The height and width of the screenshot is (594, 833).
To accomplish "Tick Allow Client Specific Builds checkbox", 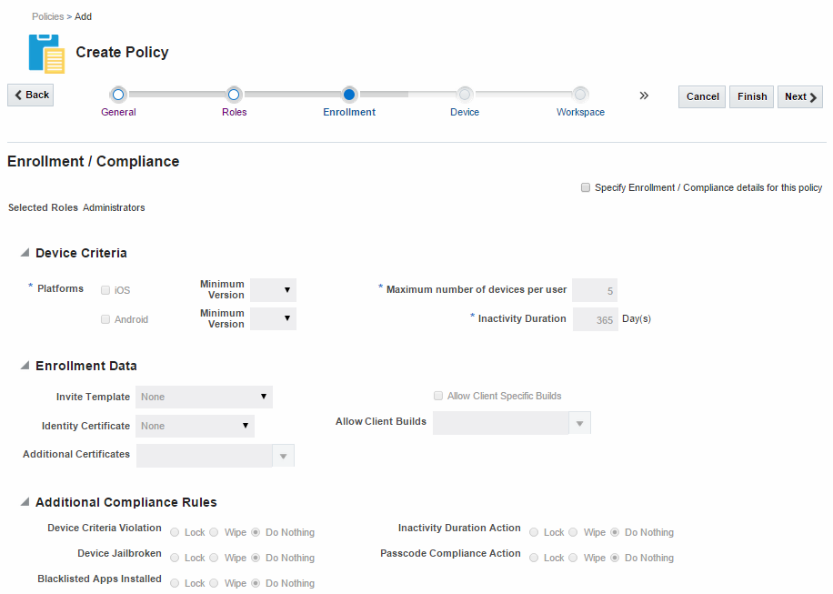I will pos(438,396).
